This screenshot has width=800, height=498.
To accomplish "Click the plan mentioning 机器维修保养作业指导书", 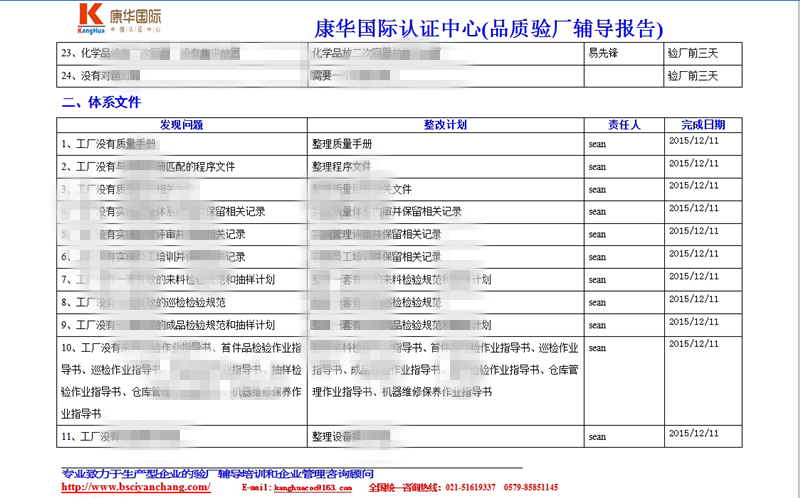I will (x=446, y=381).
